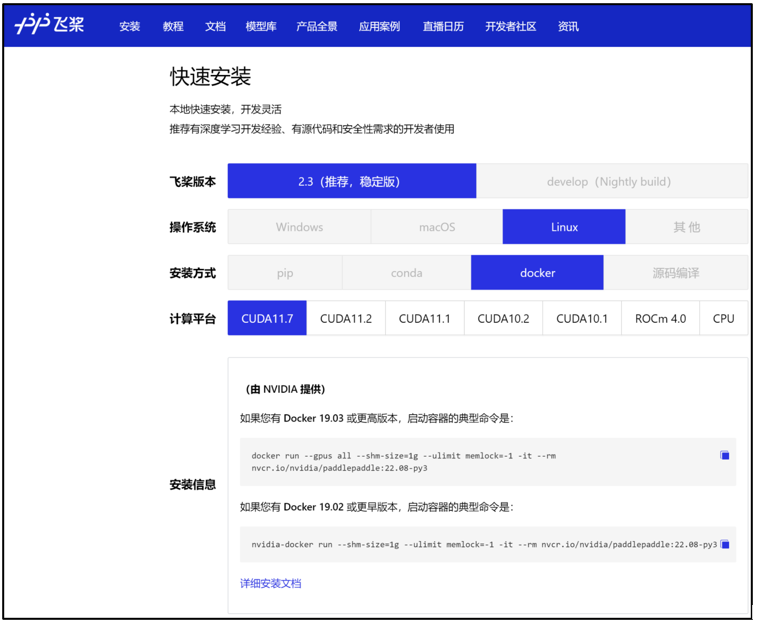Select CUDA11.1 compute platform
This screenshot has width=757, height=623.
(x=424, y=318)
